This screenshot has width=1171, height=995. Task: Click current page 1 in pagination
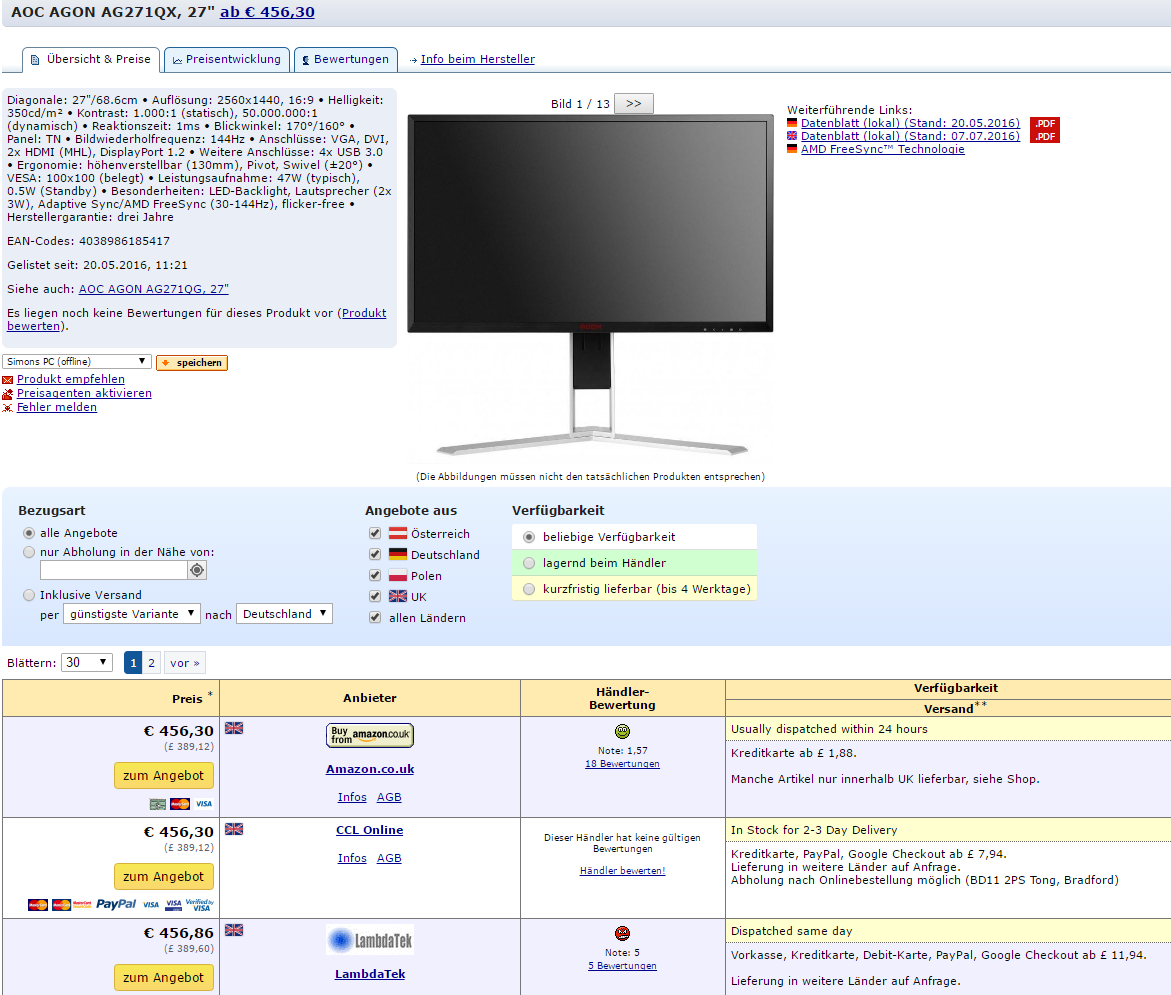pos(133,663)
